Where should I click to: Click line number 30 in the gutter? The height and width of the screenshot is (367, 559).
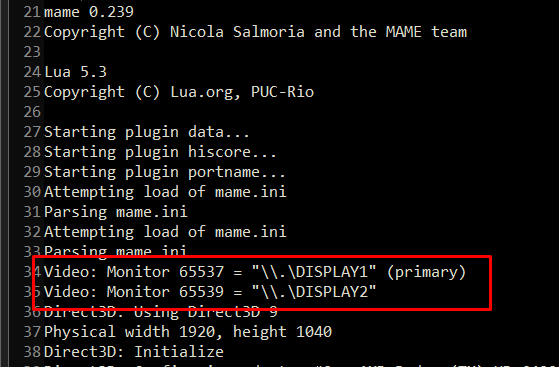point(32,192)
